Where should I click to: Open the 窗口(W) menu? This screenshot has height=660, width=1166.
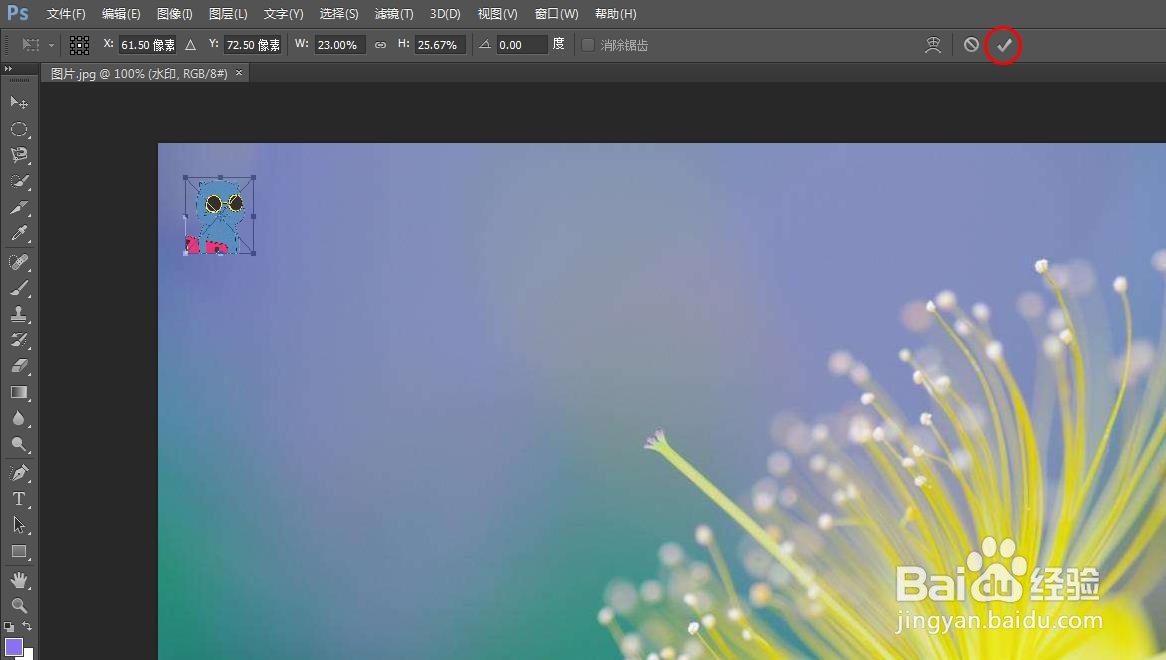pos(555,14)
